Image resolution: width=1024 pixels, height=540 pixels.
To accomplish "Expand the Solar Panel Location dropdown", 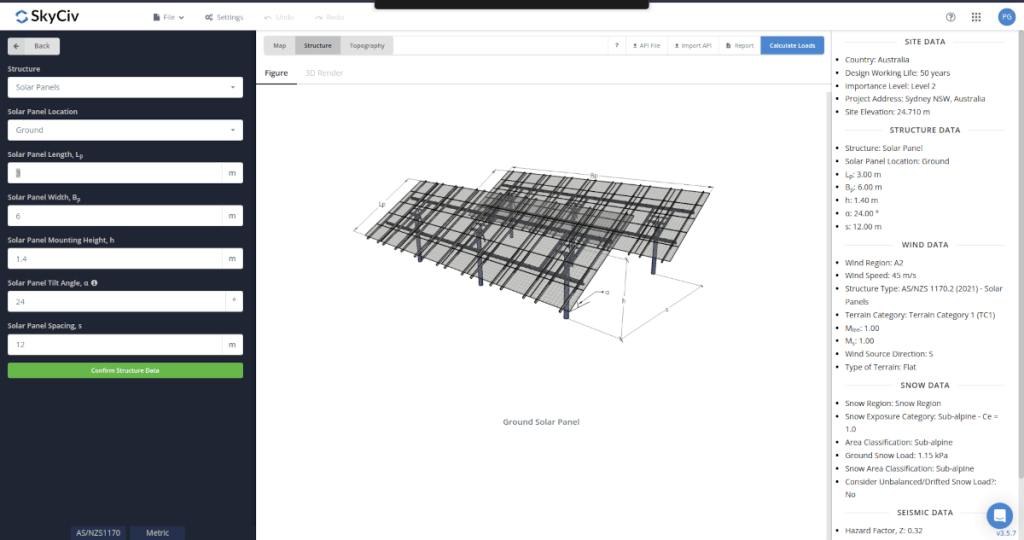I will tap(125, 130).
